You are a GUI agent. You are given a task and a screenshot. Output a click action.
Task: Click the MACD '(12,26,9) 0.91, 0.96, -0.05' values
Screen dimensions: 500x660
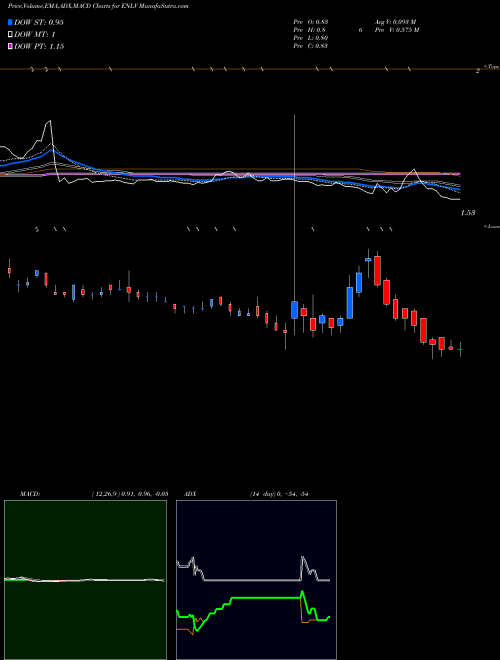pos(130,494)
